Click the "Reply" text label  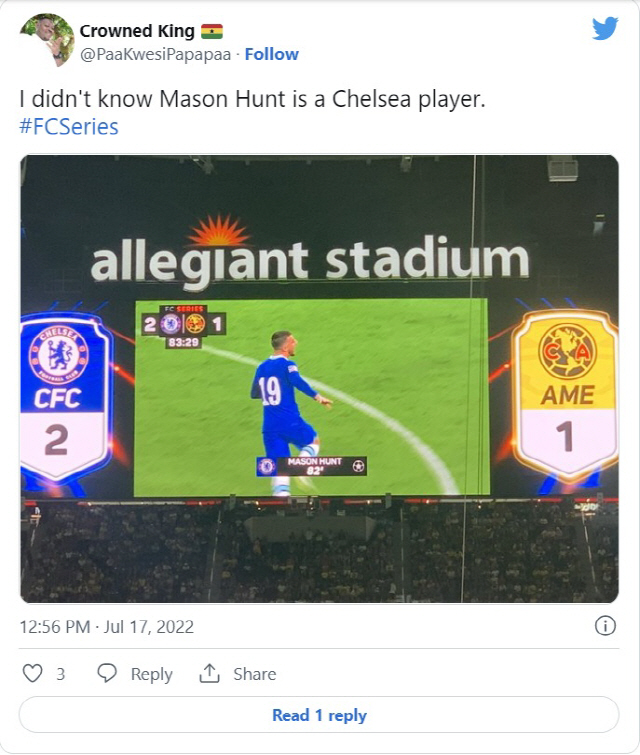(151, 674)
